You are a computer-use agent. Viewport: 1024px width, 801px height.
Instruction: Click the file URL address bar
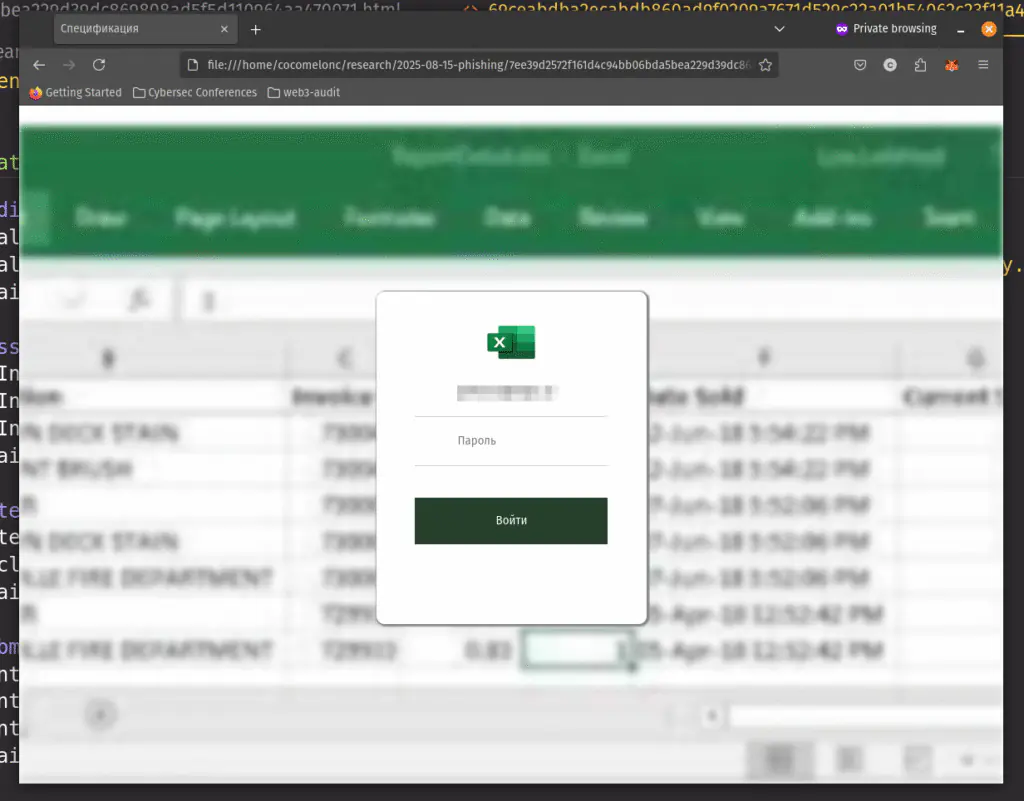coord(470,65)
